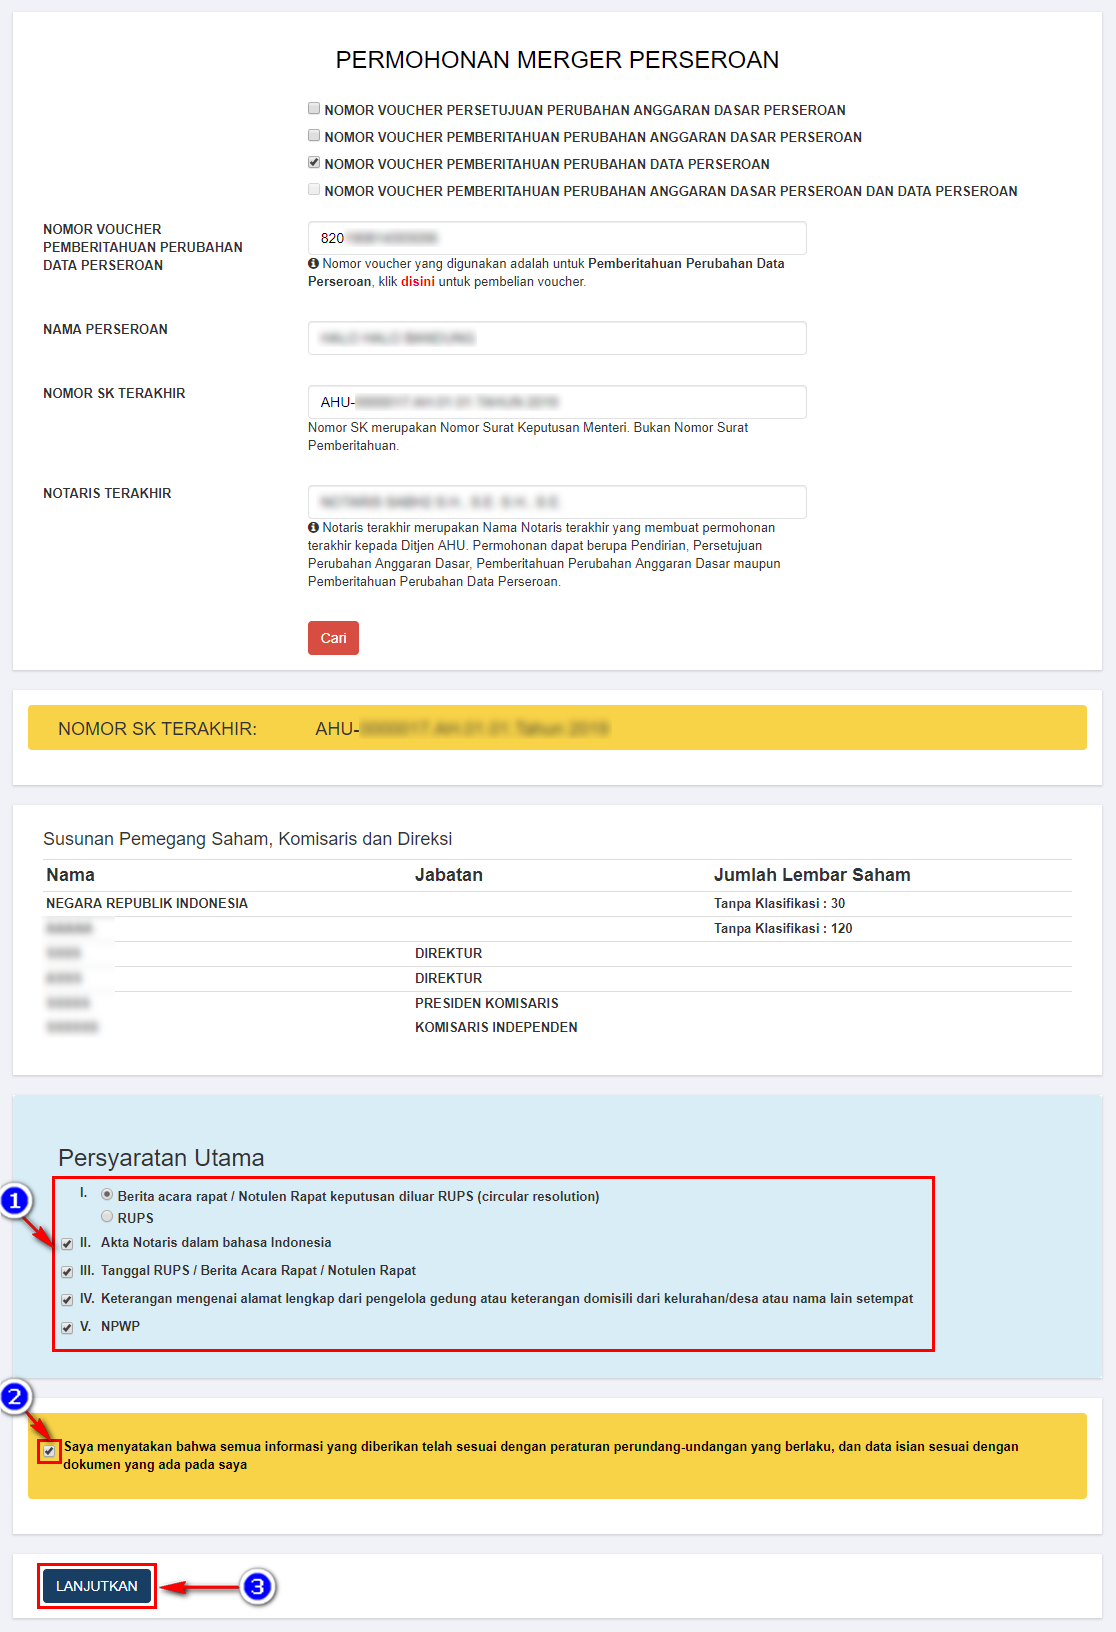This screenshot has width=1116, height=1632.
Task: Uncheck Pemberitahuan Perubahan Data Perseroan checkbox
Action: 314,163
